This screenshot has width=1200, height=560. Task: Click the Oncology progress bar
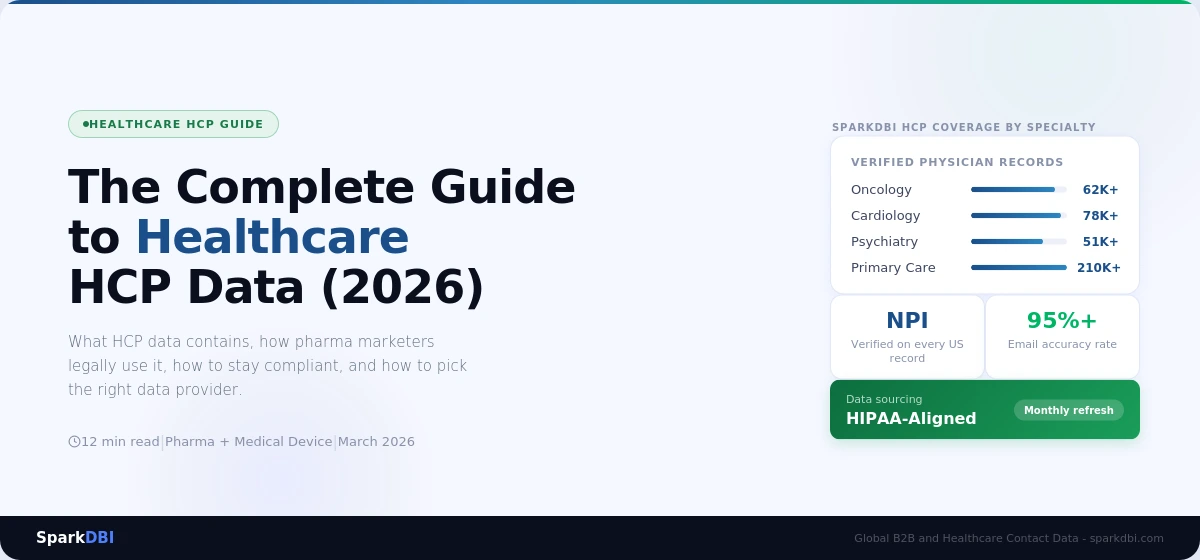1018,190
